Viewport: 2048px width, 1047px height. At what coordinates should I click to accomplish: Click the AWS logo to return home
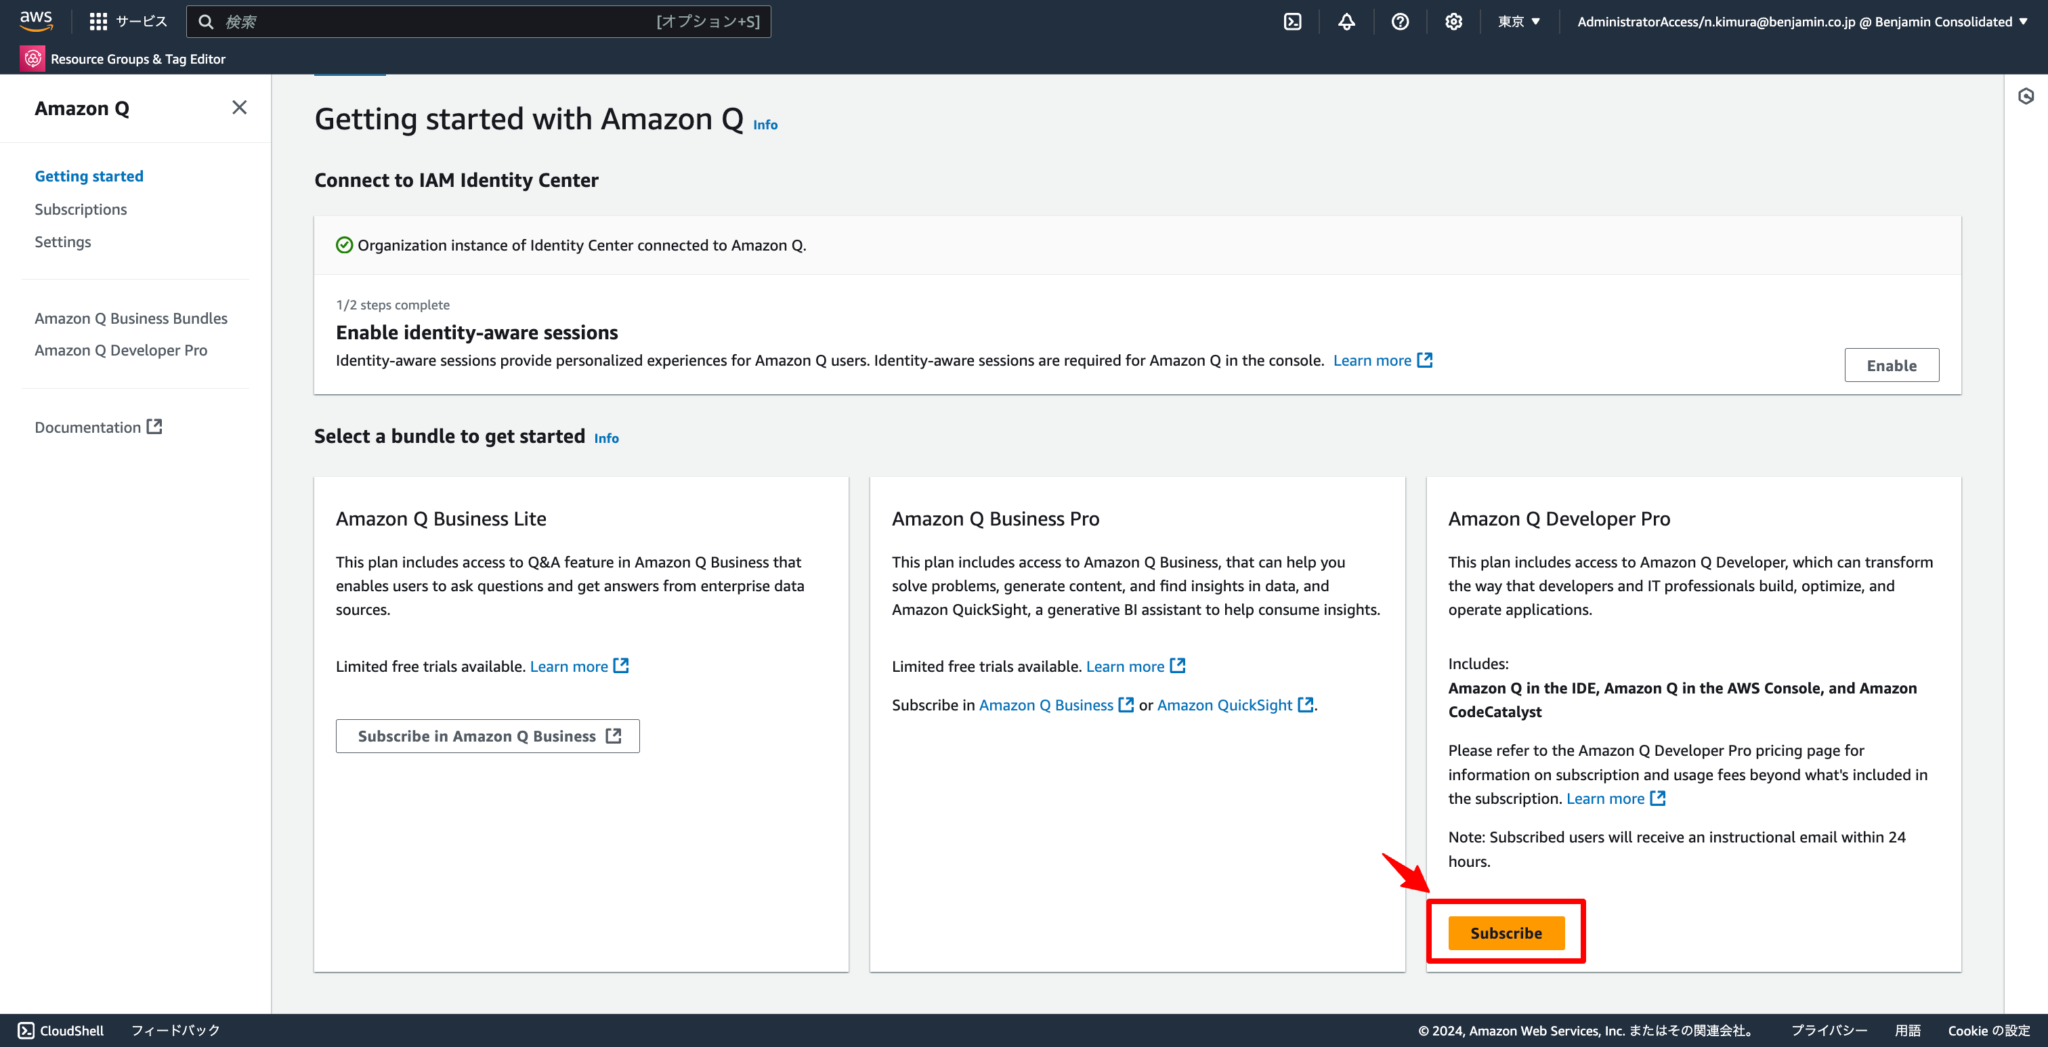coord(36,20)
